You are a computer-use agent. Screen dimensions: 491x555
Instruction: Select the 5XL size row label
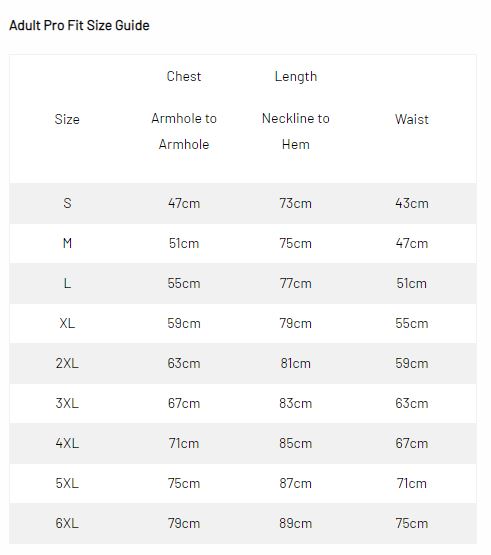click(67, 483)
